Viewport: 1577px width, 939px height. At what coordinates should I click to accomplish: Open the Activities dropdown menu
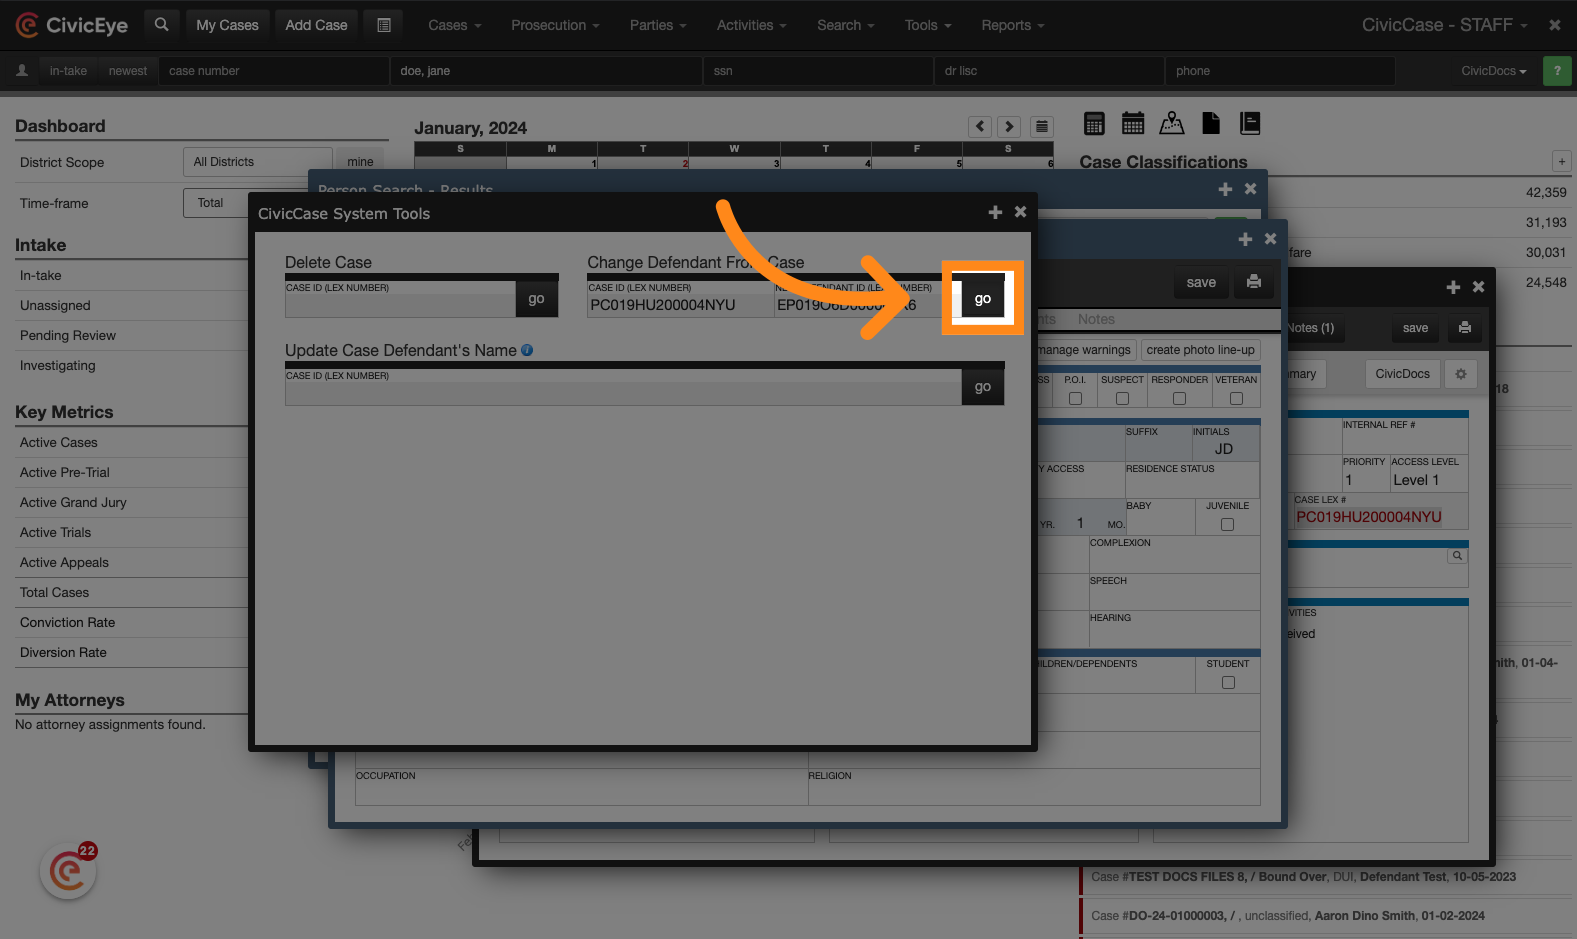[x=752, y=25]
